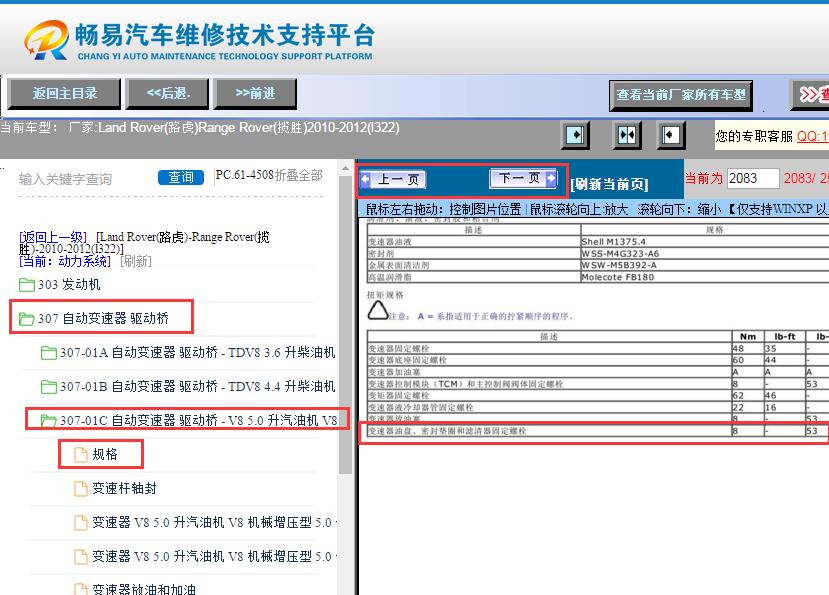Focus the keyword search input field

click(85, 179)
